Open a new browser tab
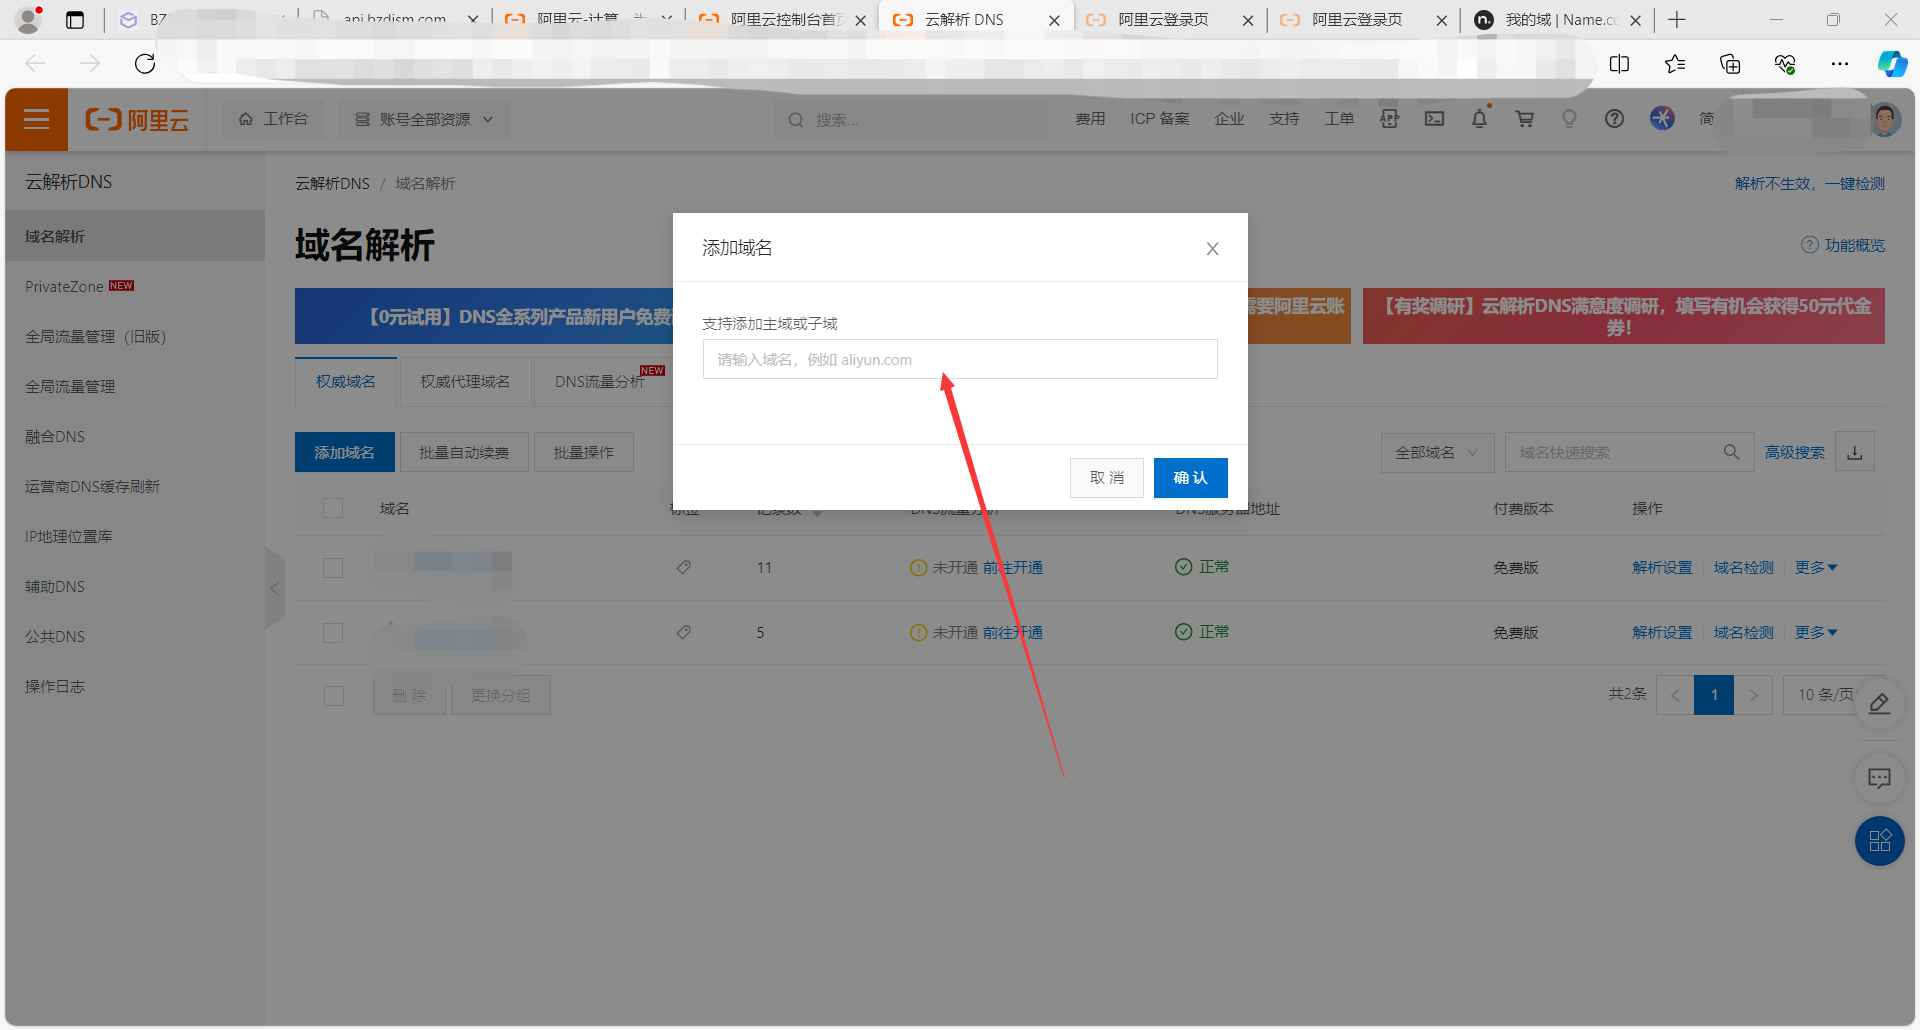 (1677, 20)
